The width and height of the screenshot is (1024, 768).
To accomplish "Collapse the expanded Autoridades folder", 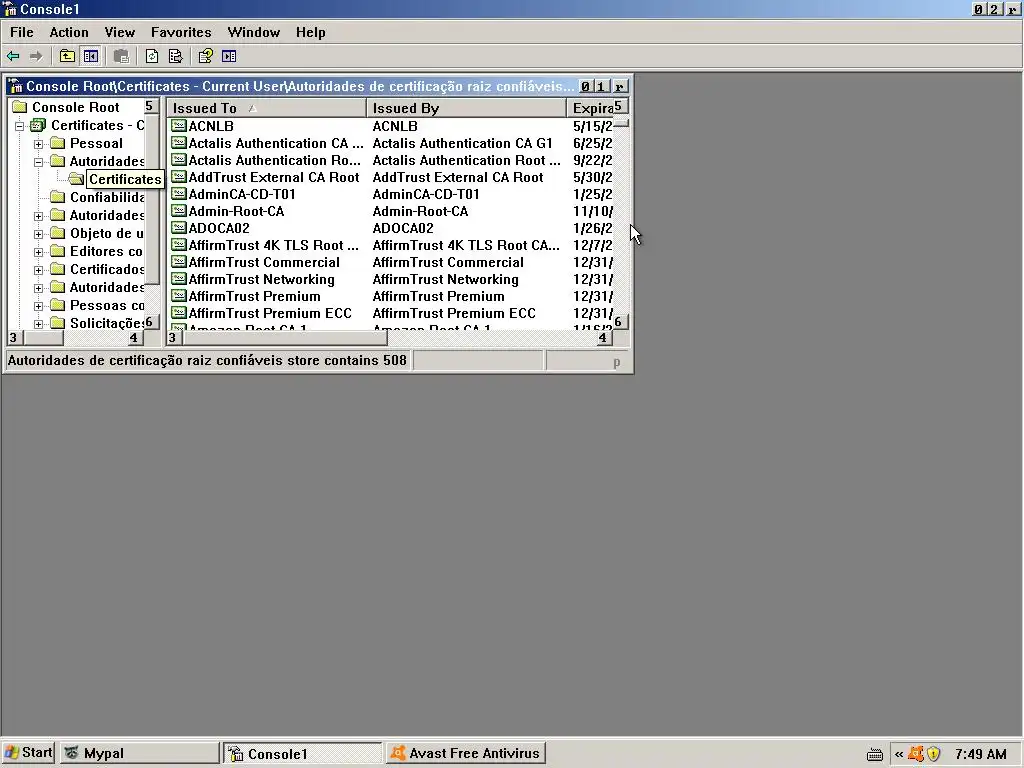I will [39, 161].
